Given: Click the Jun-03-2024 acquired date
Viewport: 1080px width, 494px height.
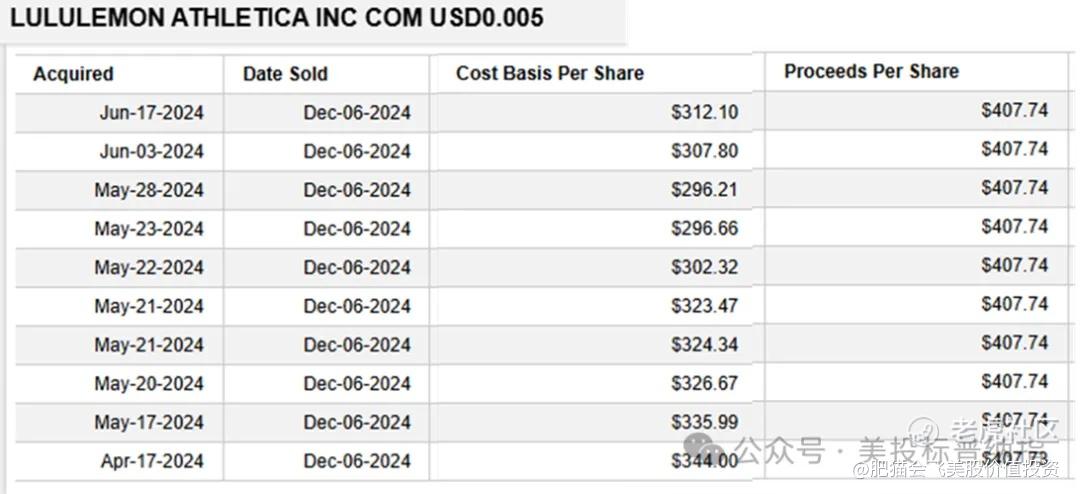Looking at the screenshot, I should click(151, 152).
